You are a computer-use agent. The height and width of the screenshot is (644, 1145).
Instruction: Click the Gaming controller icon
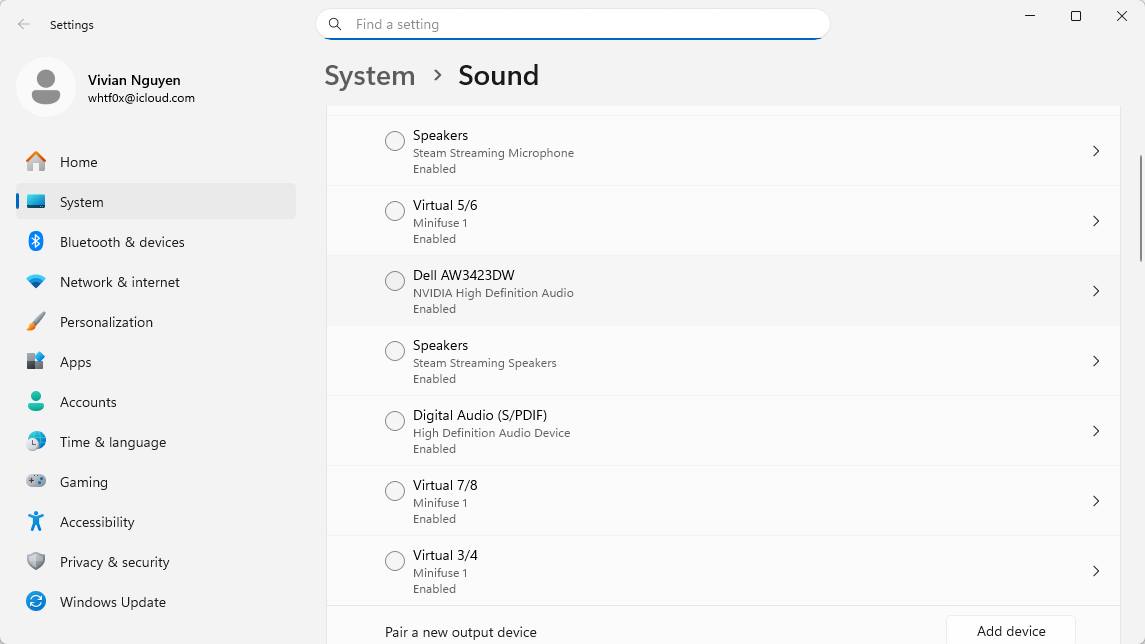click(36, 482)
